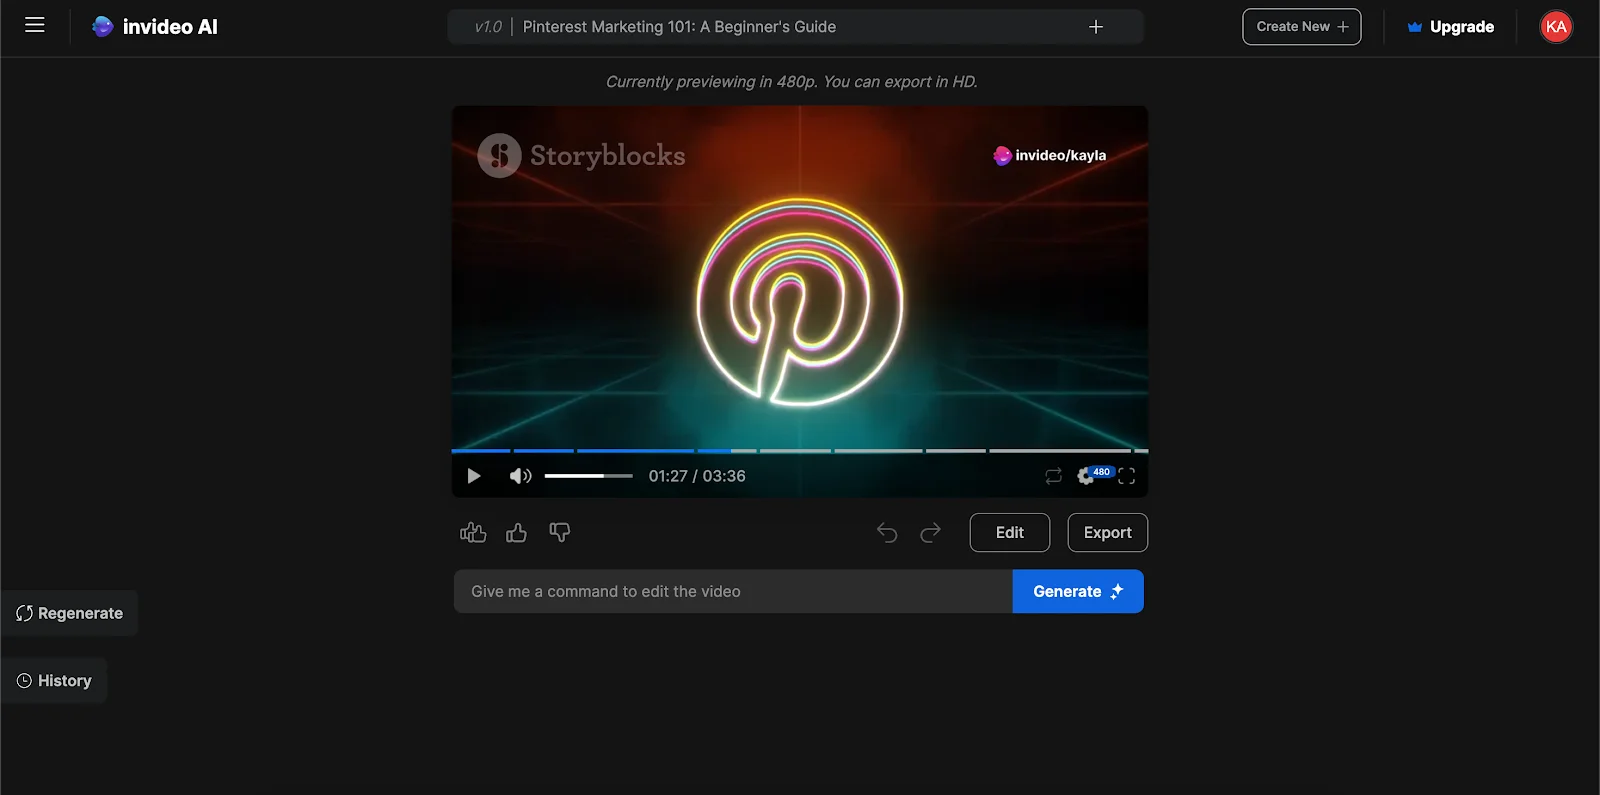Click the thumbs down icon

[x=560, y=533]
